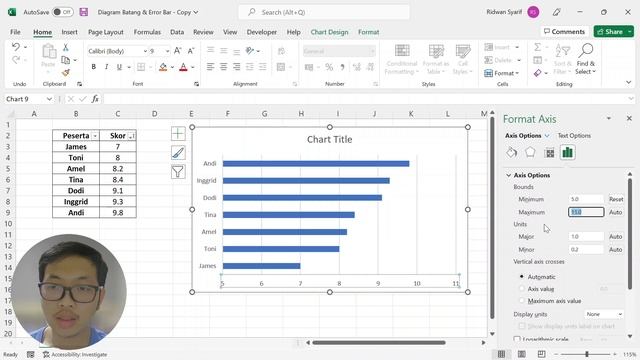Click the Cut scissors icon
The width and height of the screenshot is (640, 360).
(x=65, y=48)
